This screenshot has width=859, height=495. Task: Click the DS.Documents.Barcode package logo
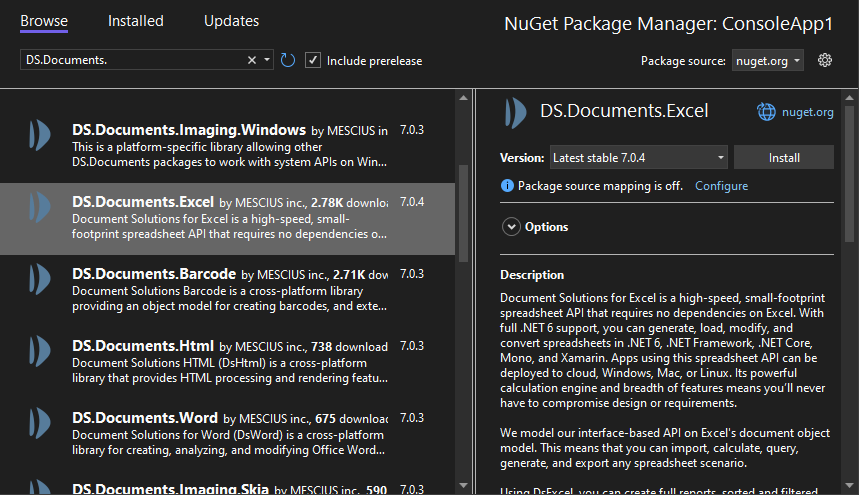40,279
